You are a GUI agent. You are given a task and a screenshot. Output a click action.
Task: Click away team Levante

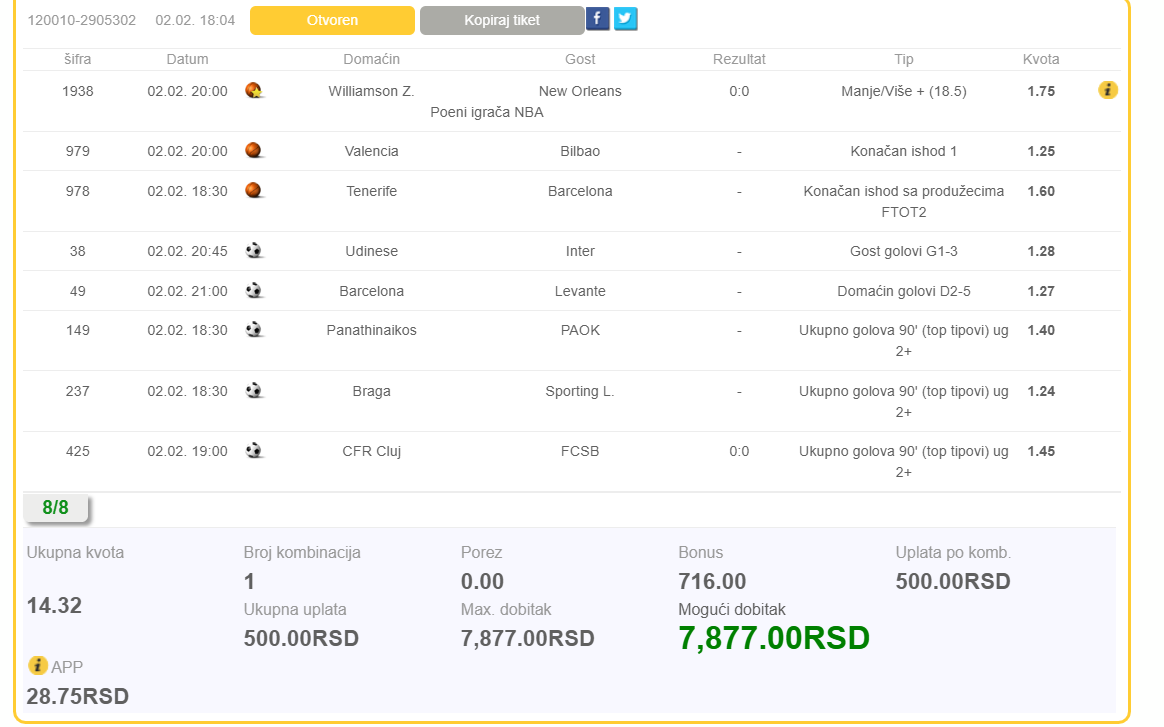tap(580, 292)
